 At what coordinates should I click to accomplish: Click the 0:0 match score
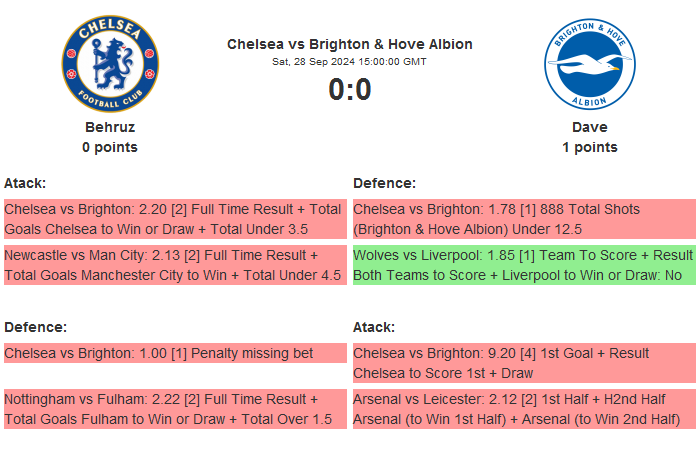pyautogui.click(x=350, y=90)
